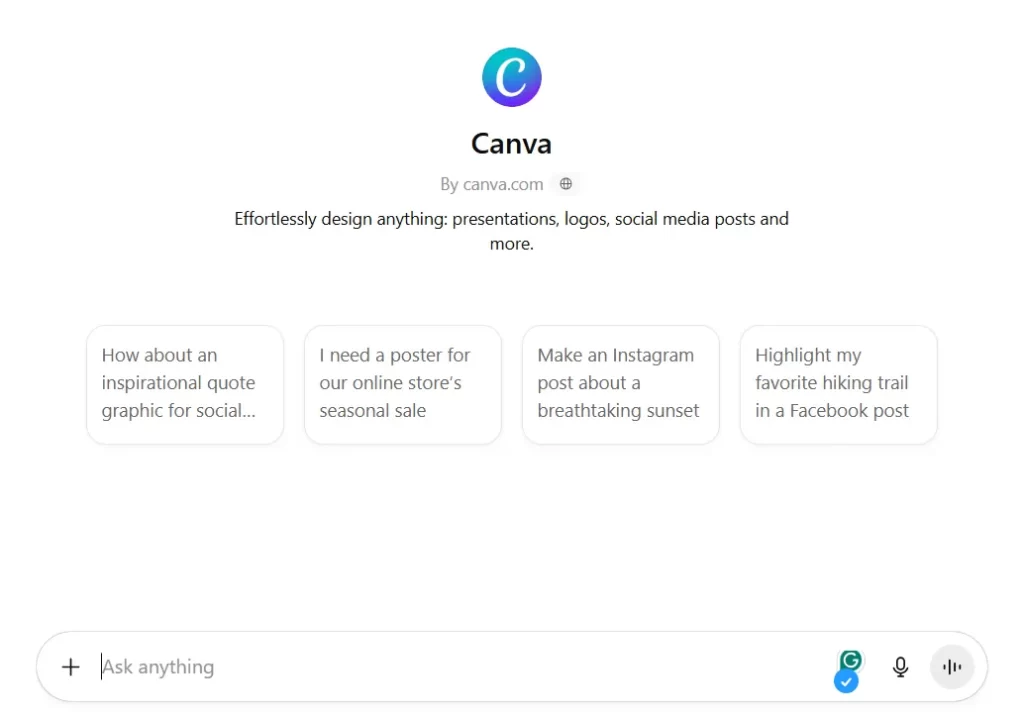Open the plus attachment menu

[70, 667]
